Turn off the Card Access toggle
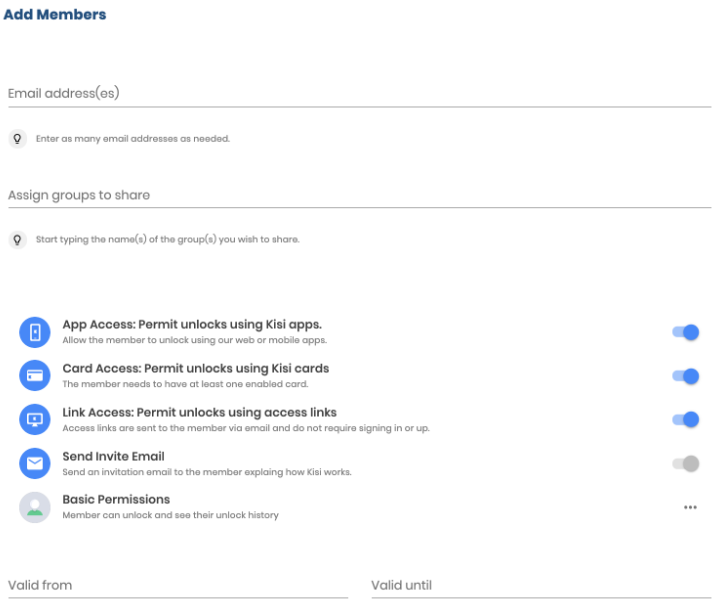 [686, 376]
